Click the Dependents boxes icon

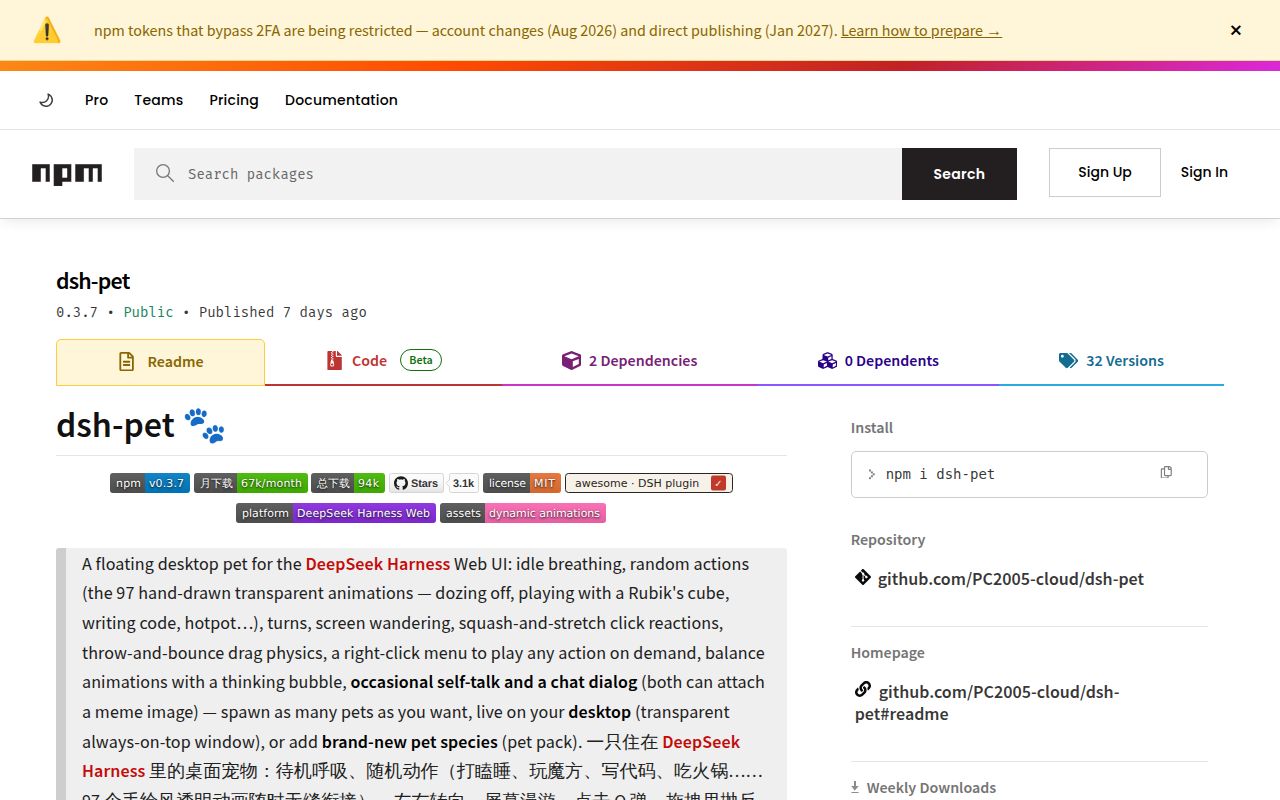click(x=827, y=361)
